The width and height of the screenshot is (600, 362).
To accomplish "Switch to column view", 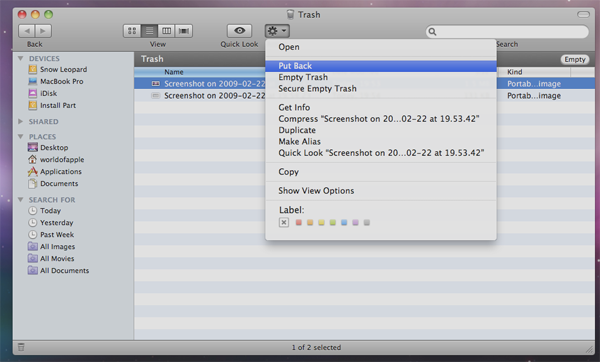I will point(166,31).
